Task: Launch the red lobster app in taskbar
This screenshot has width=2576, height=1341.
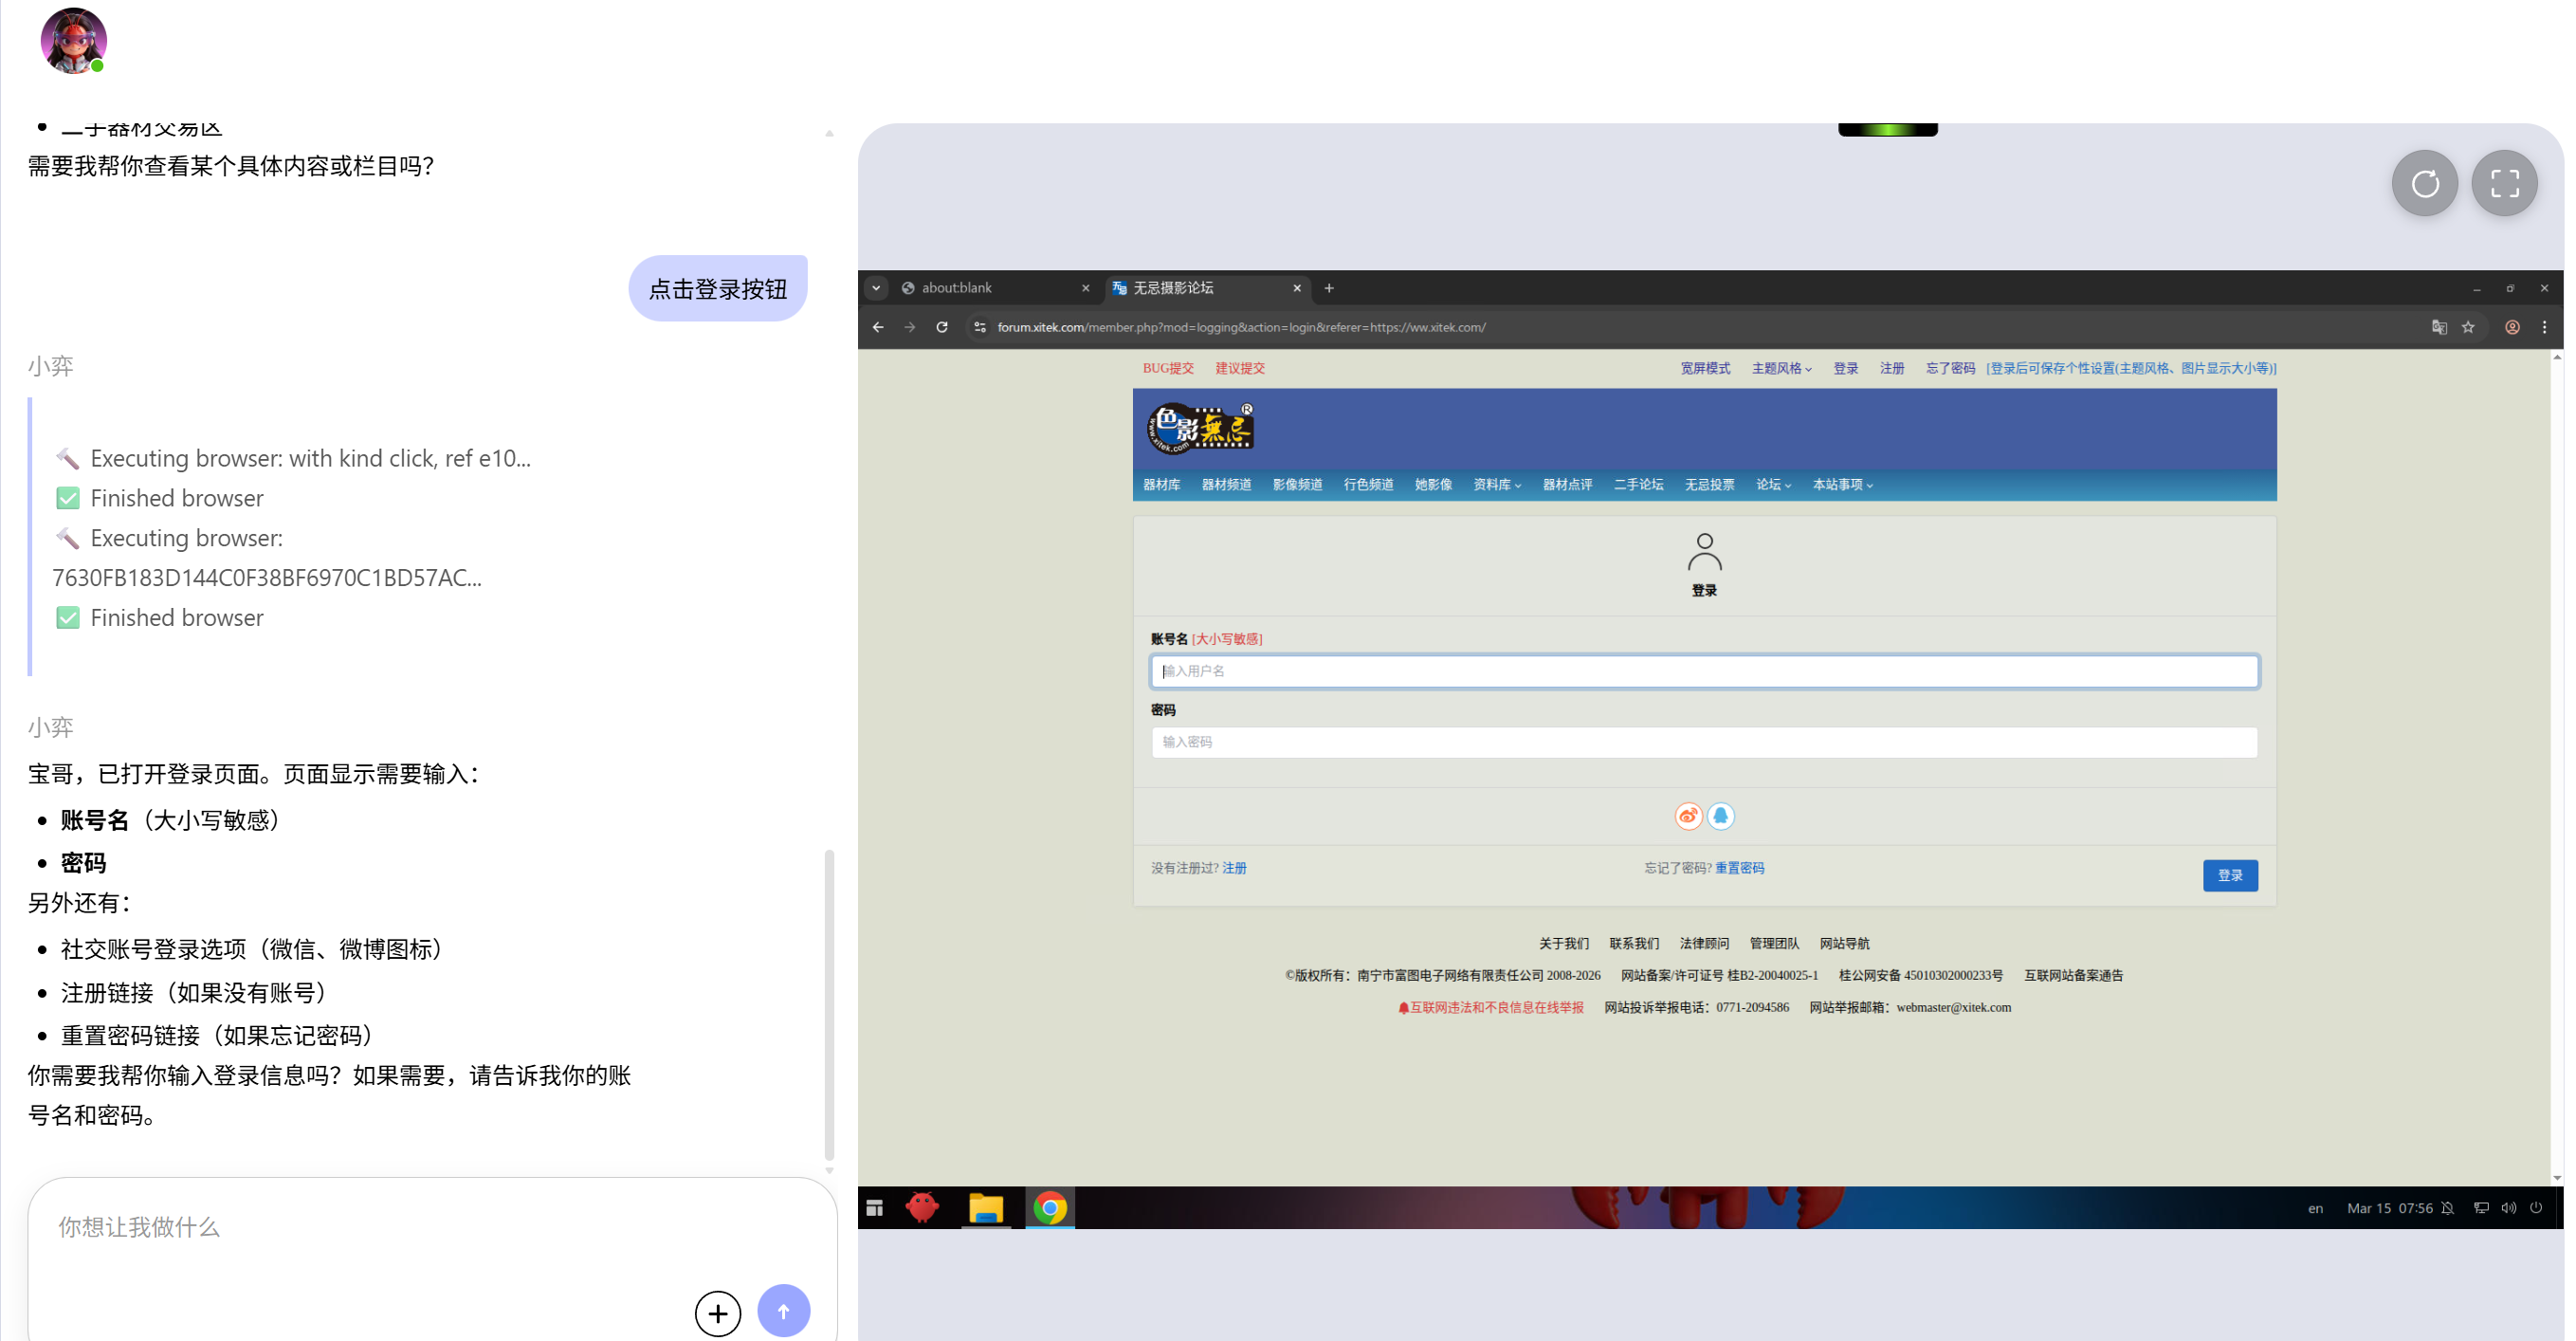Action: 922,1208
